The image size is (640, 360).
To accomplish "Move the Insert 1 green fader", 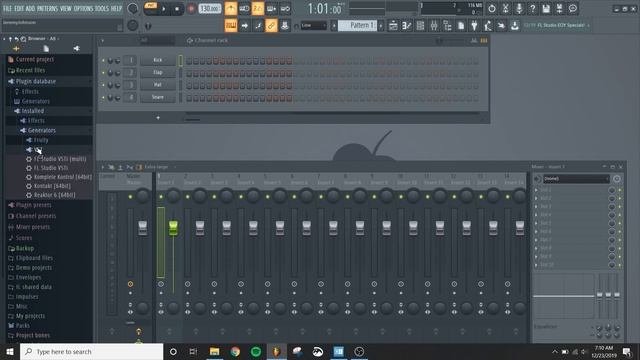I will (x=173, y=228).
